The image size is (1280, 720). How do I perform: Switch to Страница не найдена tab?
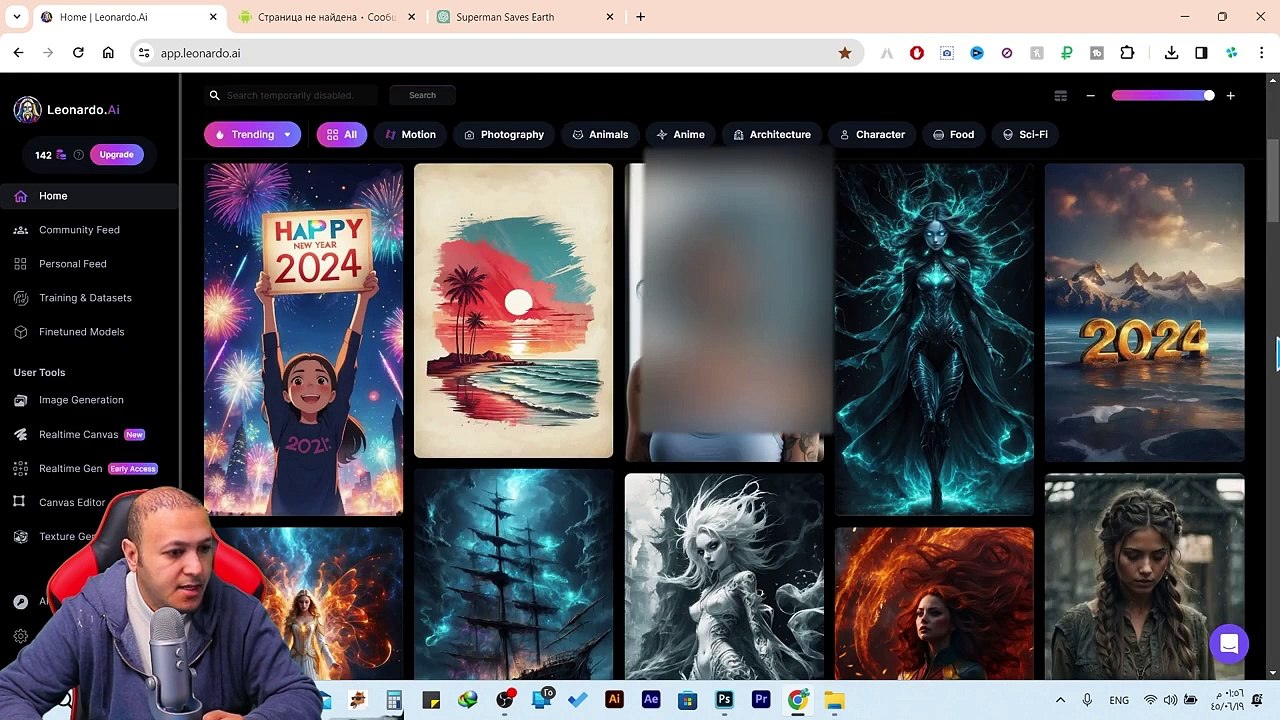(325, 17)
